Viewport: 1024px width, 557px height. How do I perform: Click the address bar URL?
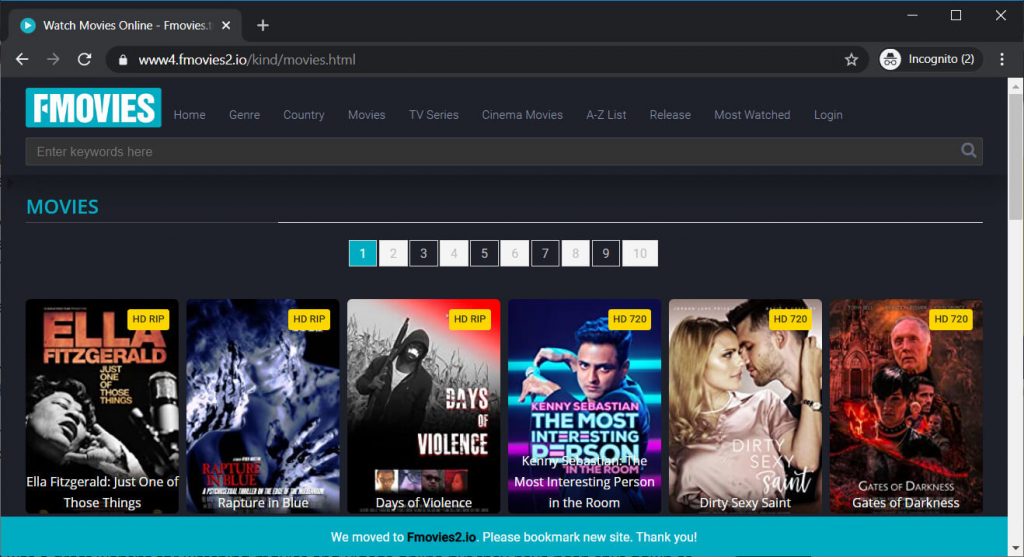247,60
